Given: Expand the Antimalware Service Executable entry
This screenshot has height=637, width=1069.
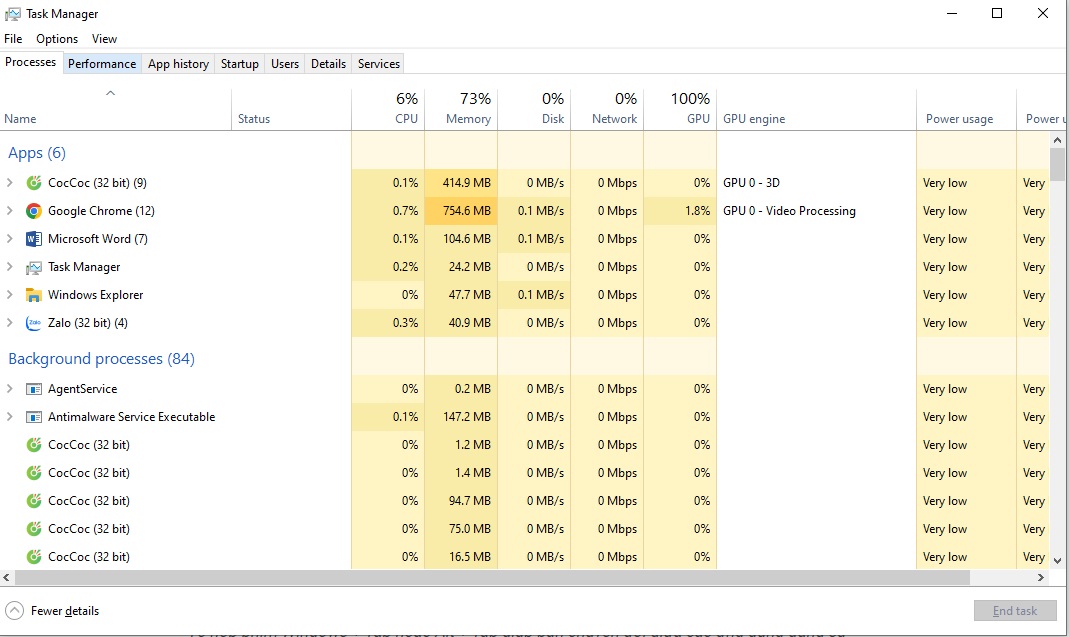Looking at the screenshot, I should (x=10, y=417).
